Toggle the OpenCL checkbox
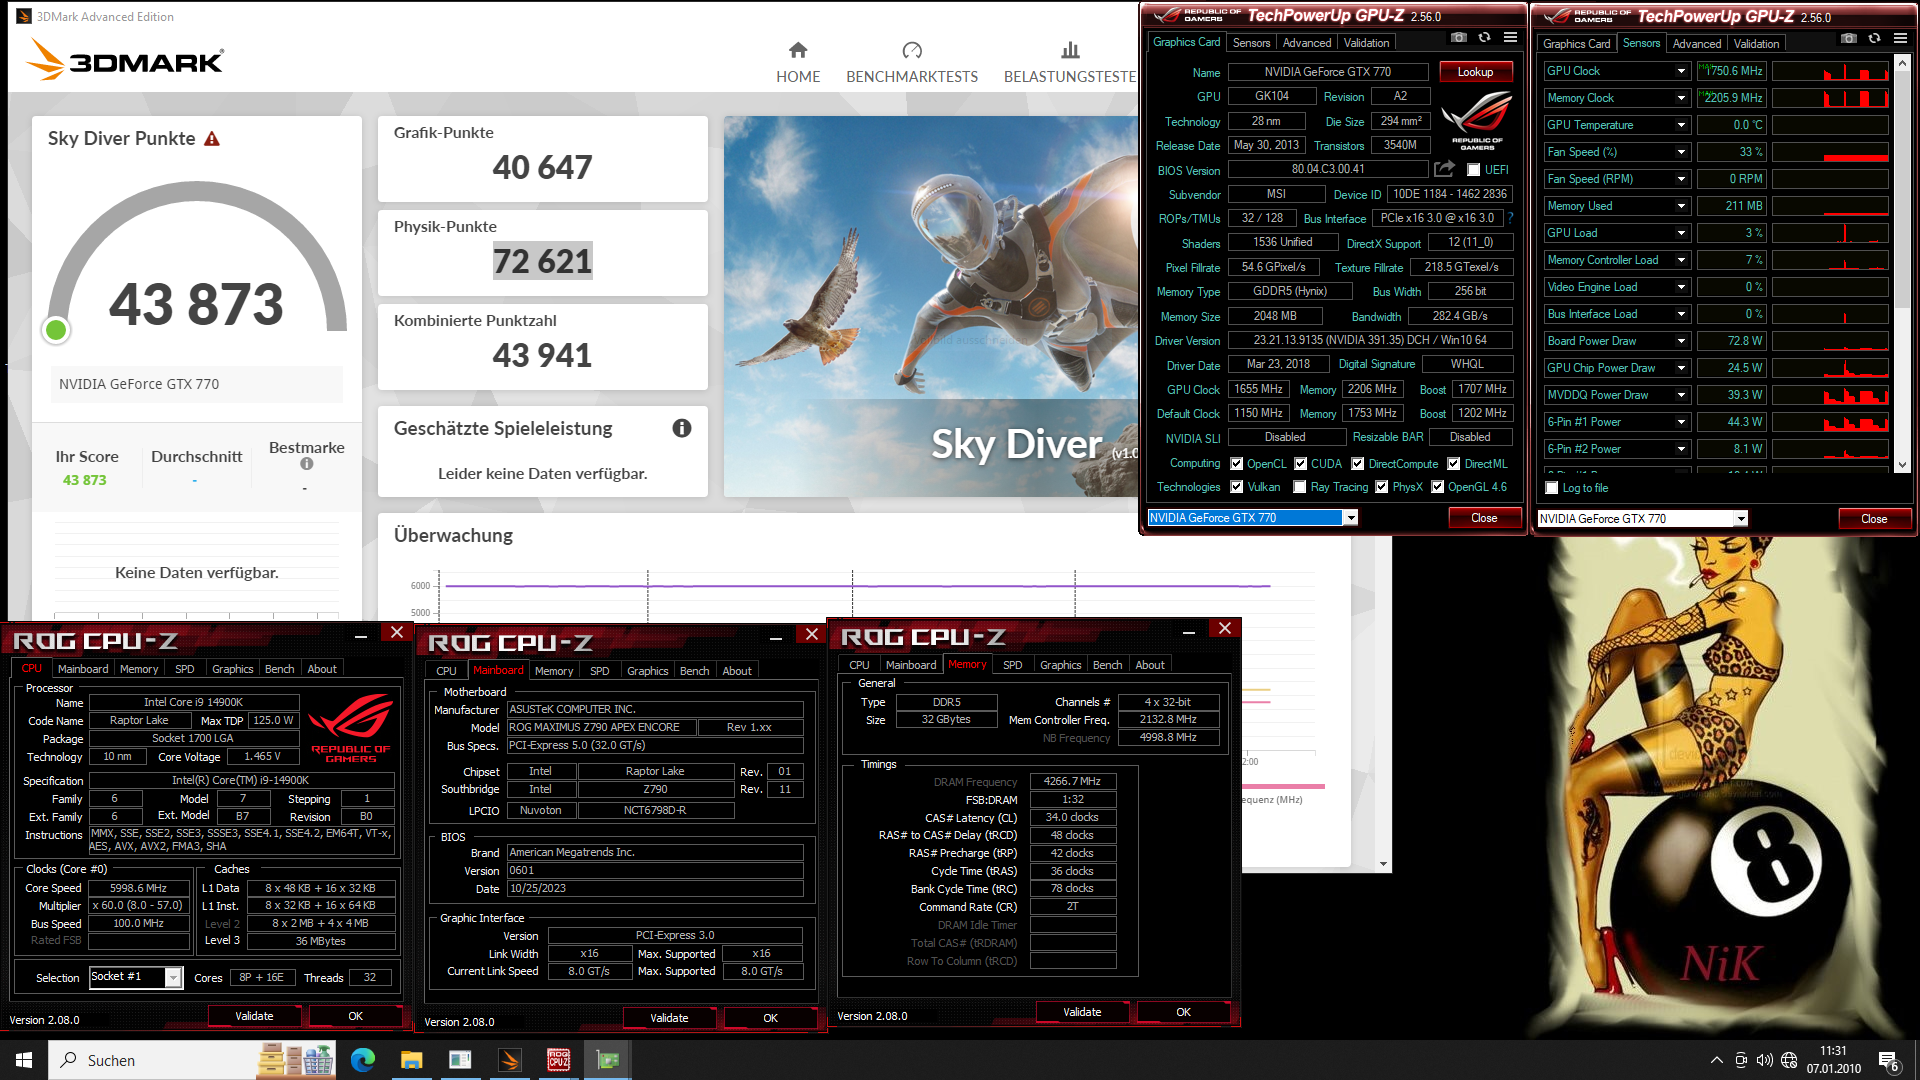Screen dimensions: 1920x1080 point(1237,464)
